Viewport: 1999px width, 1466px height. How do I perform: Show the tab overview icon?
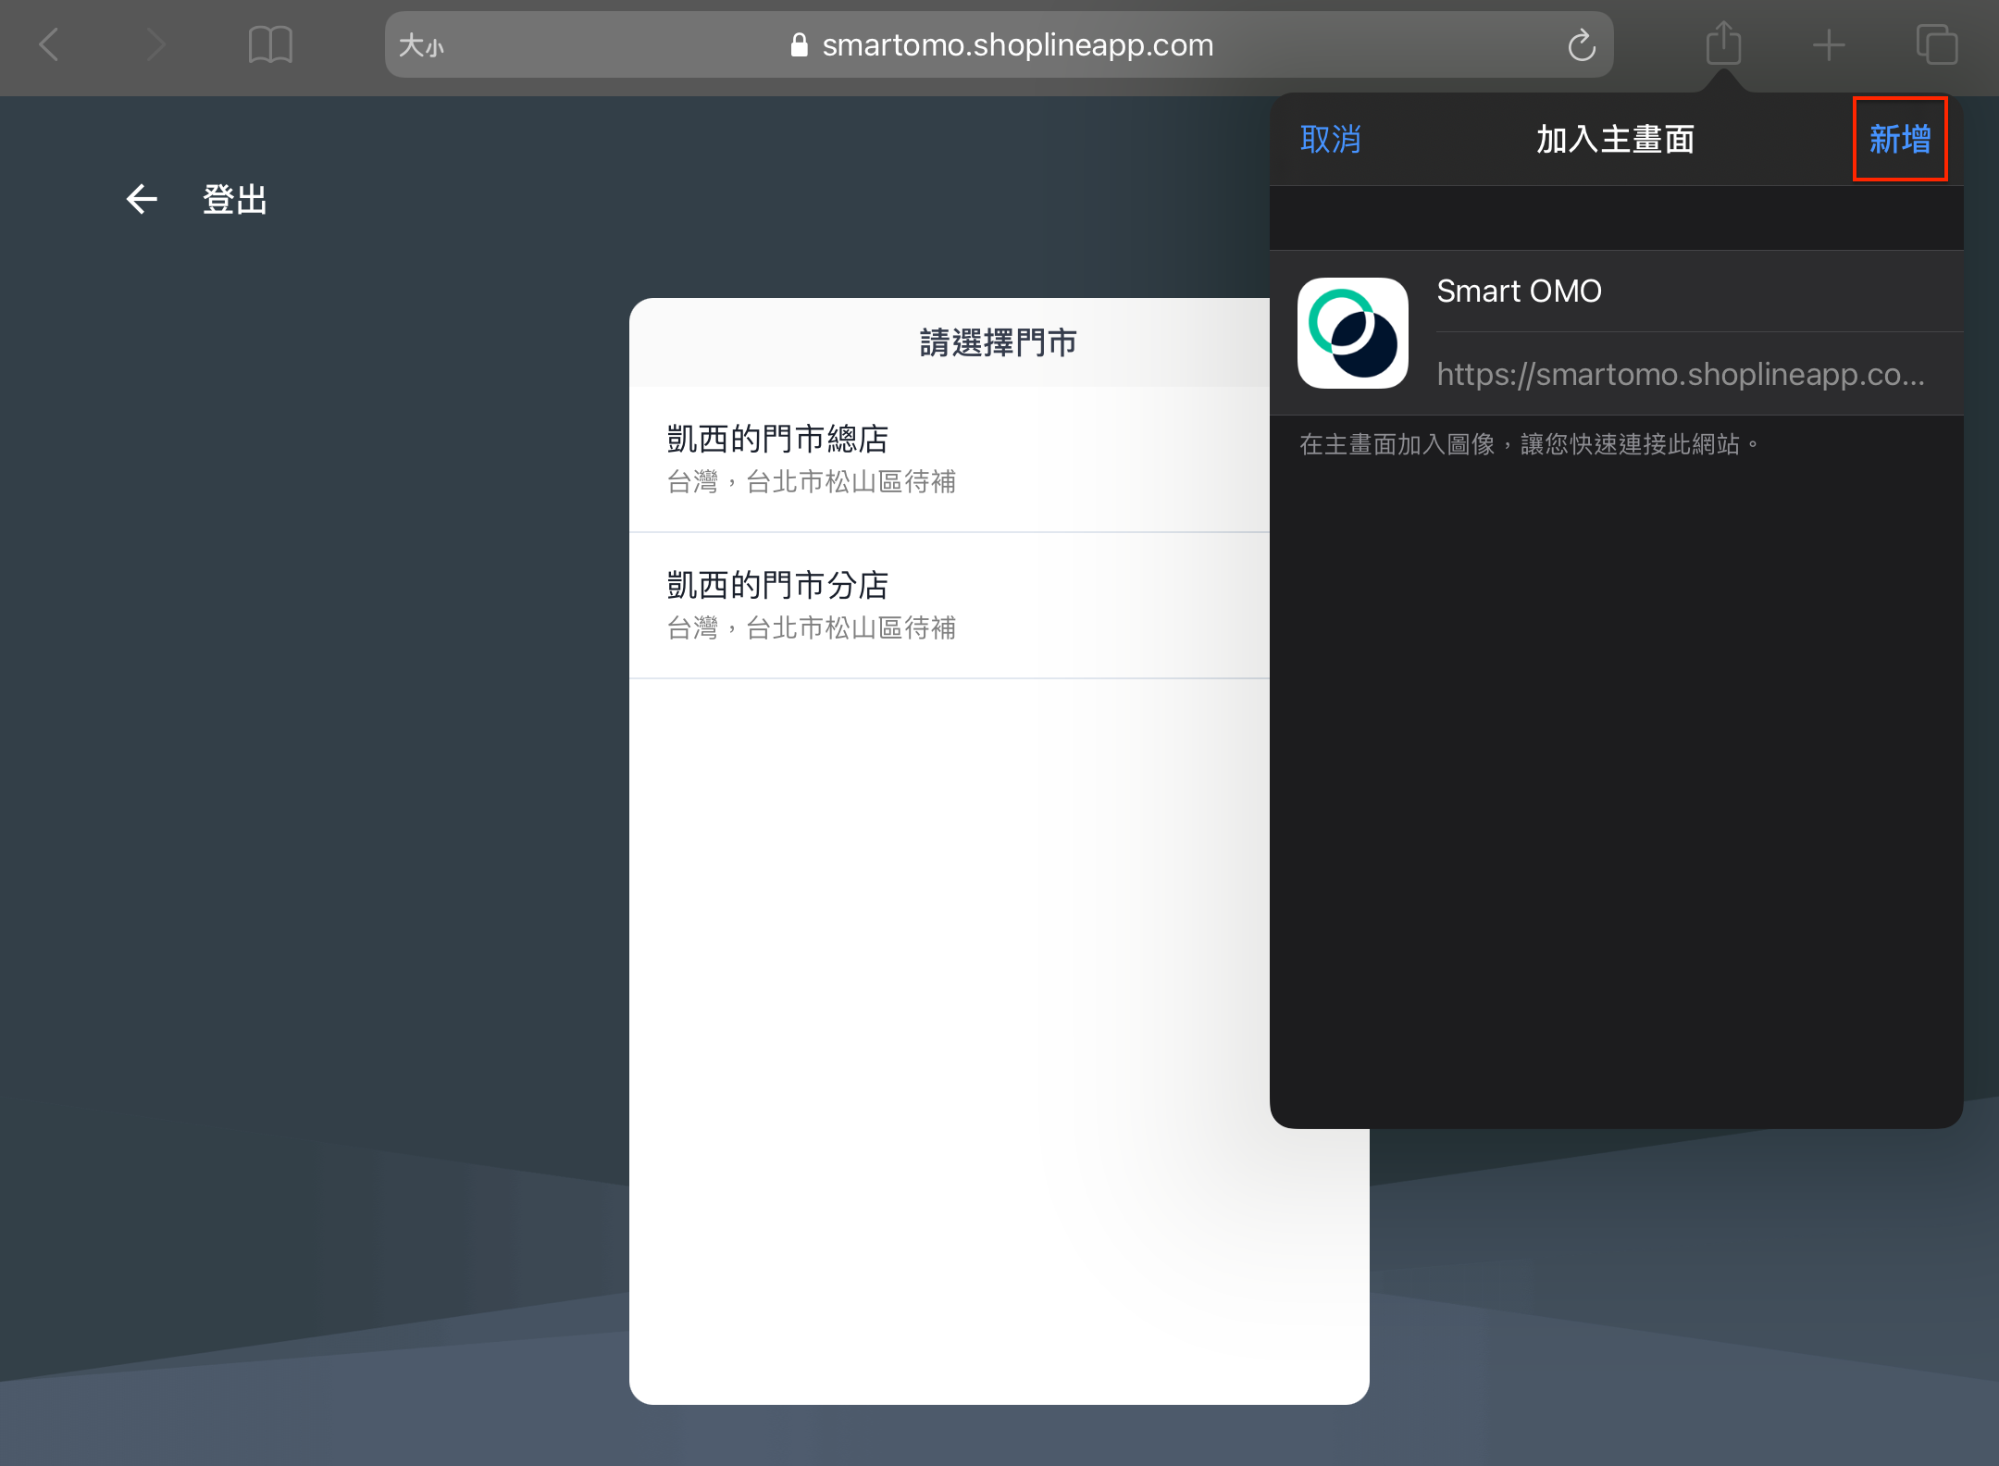coord(1936,45)
